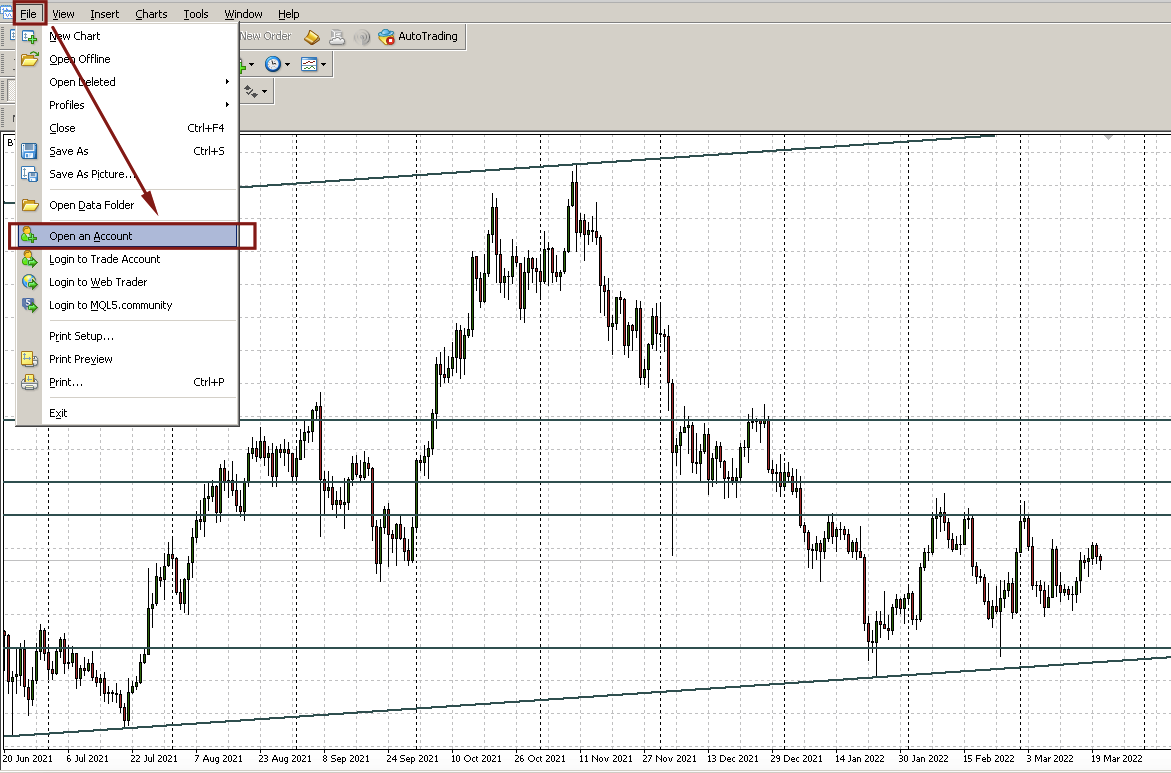Click the Open an Account user icon
Screen dimensions: 1171x773
click(x=29, y=235)
